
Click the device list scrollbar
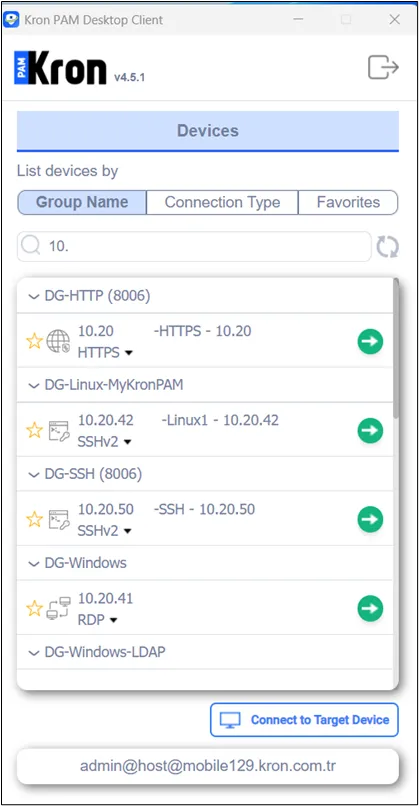pos(396,347)
